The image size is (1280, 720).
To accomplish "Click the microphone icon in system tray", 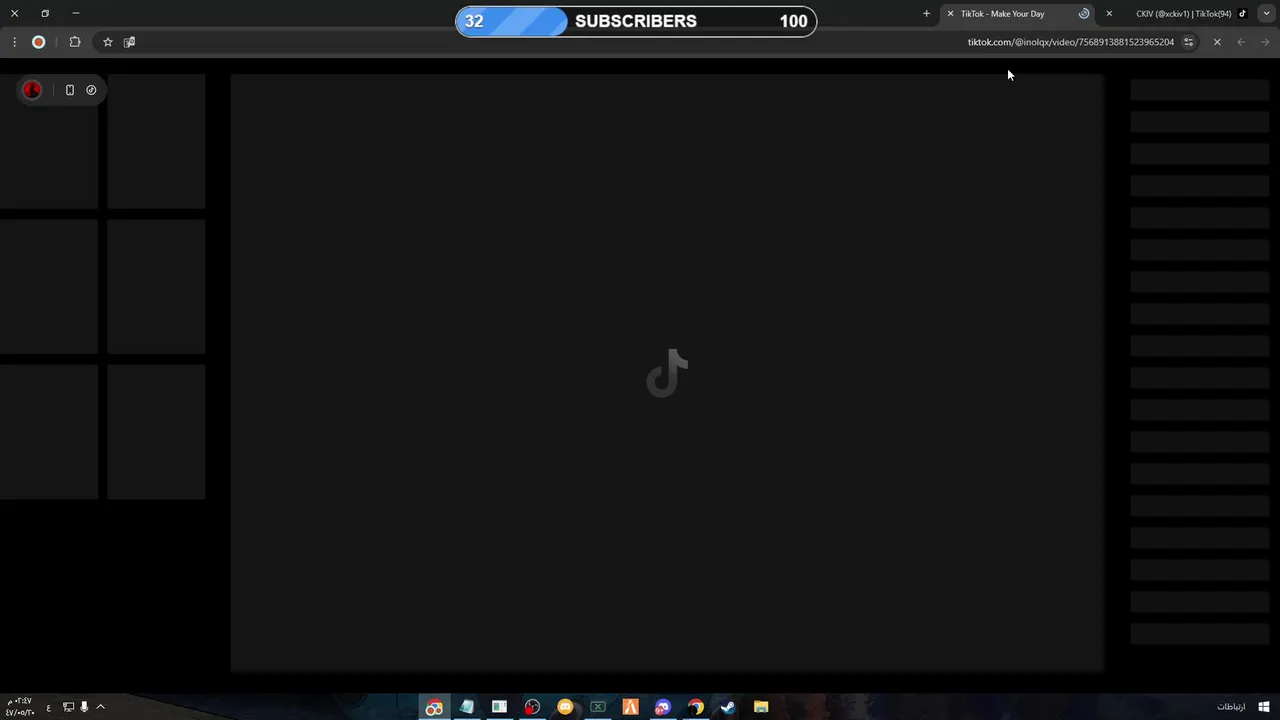I will tap(84, 707).
